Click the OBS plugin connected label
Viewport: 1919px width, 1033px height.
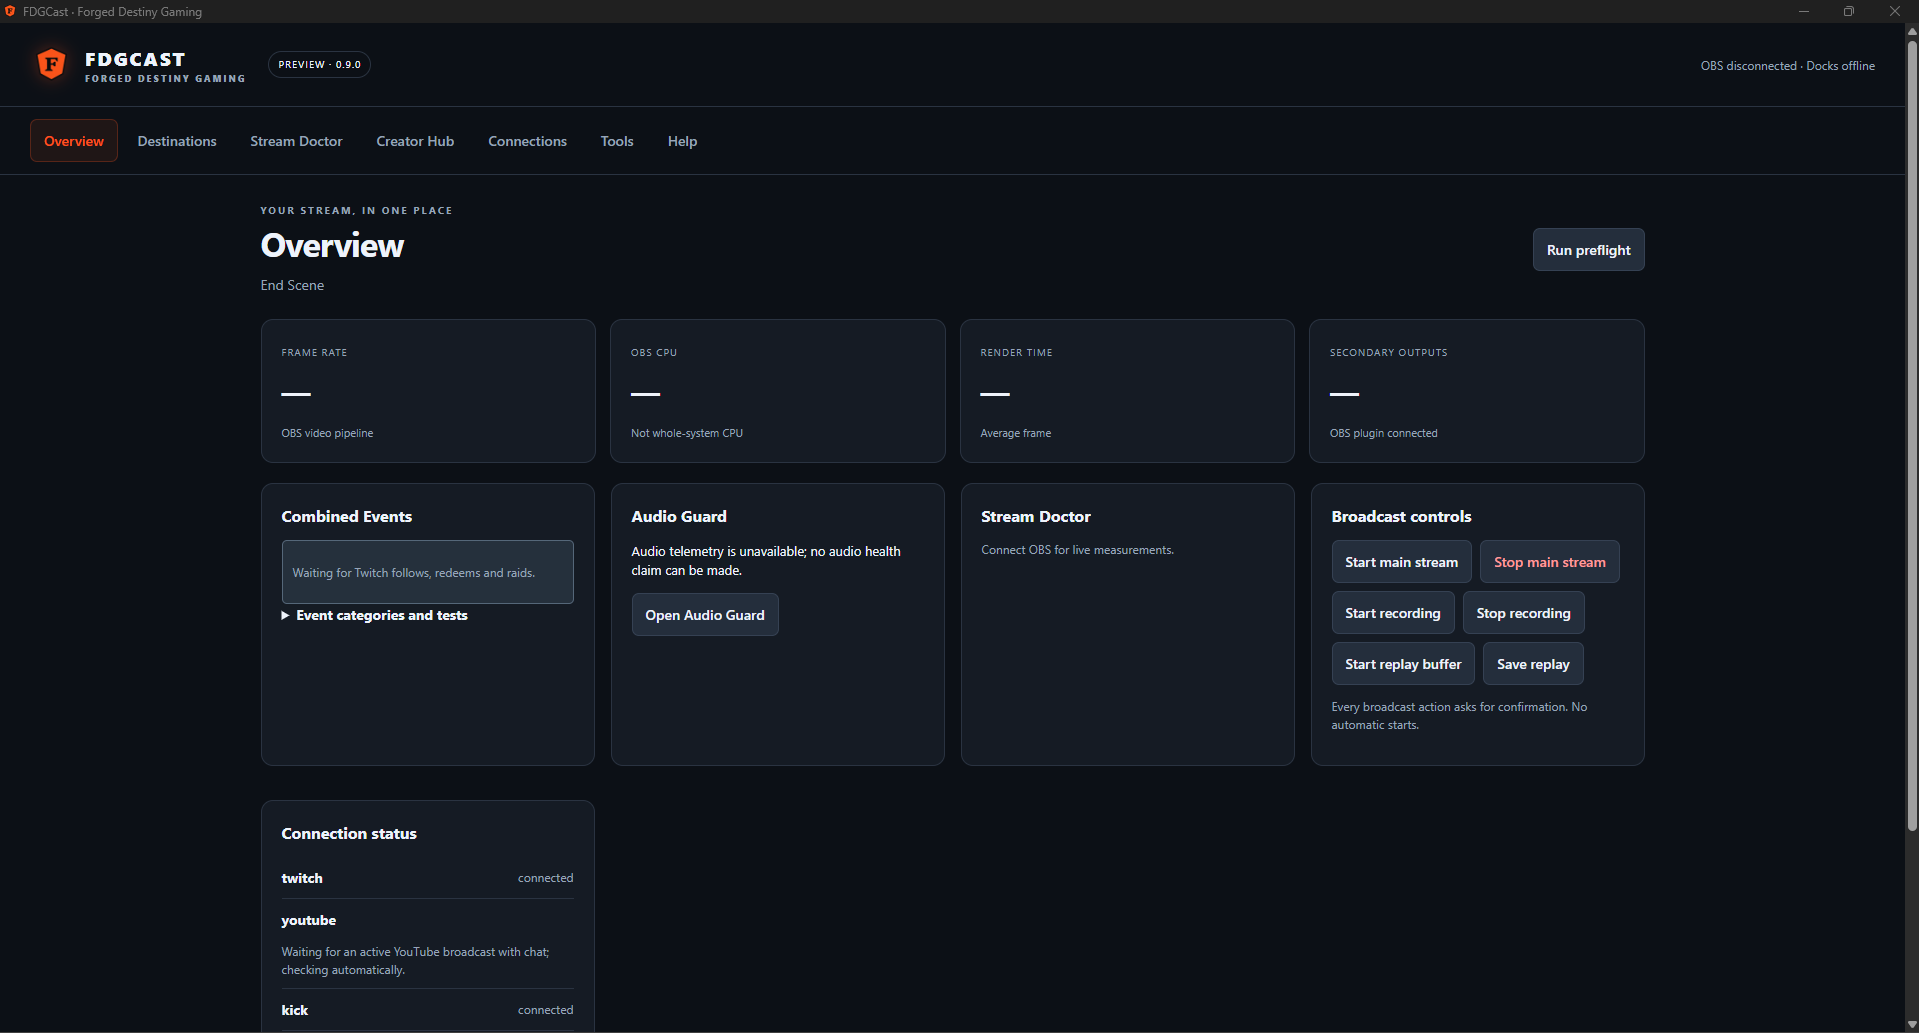tap(1383, 433)
